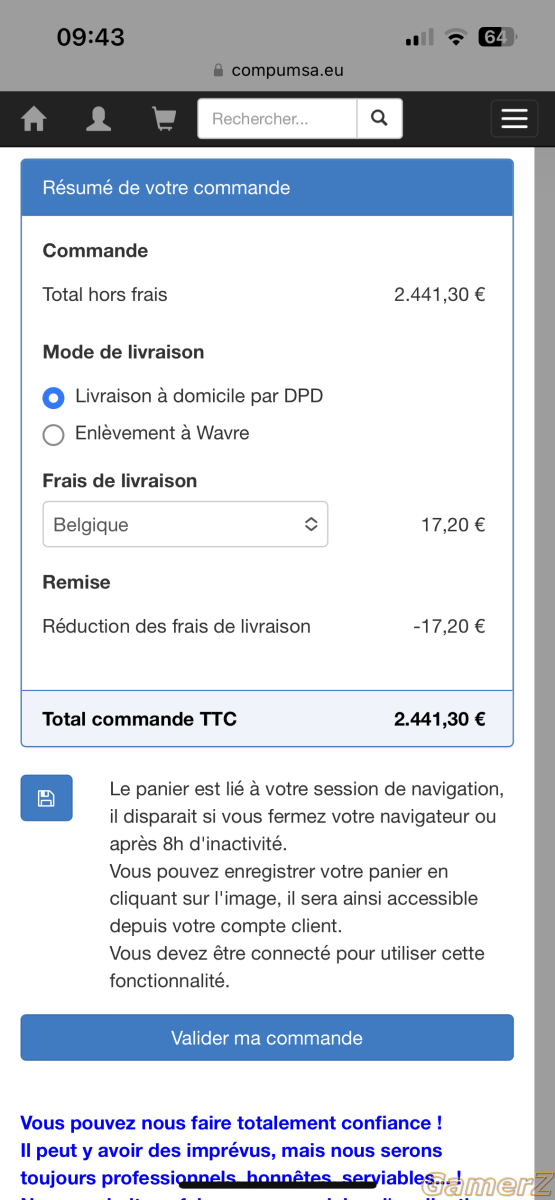Open the Belgique country dropdown
555x1200 pixels.
coord(185,524)
